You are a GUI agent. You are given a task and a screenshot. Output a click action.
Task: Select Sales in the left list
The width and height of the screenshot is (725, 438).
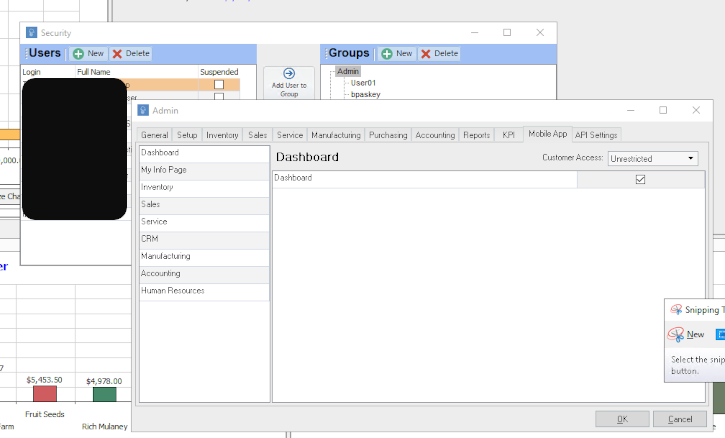click(x=204, y=204)
